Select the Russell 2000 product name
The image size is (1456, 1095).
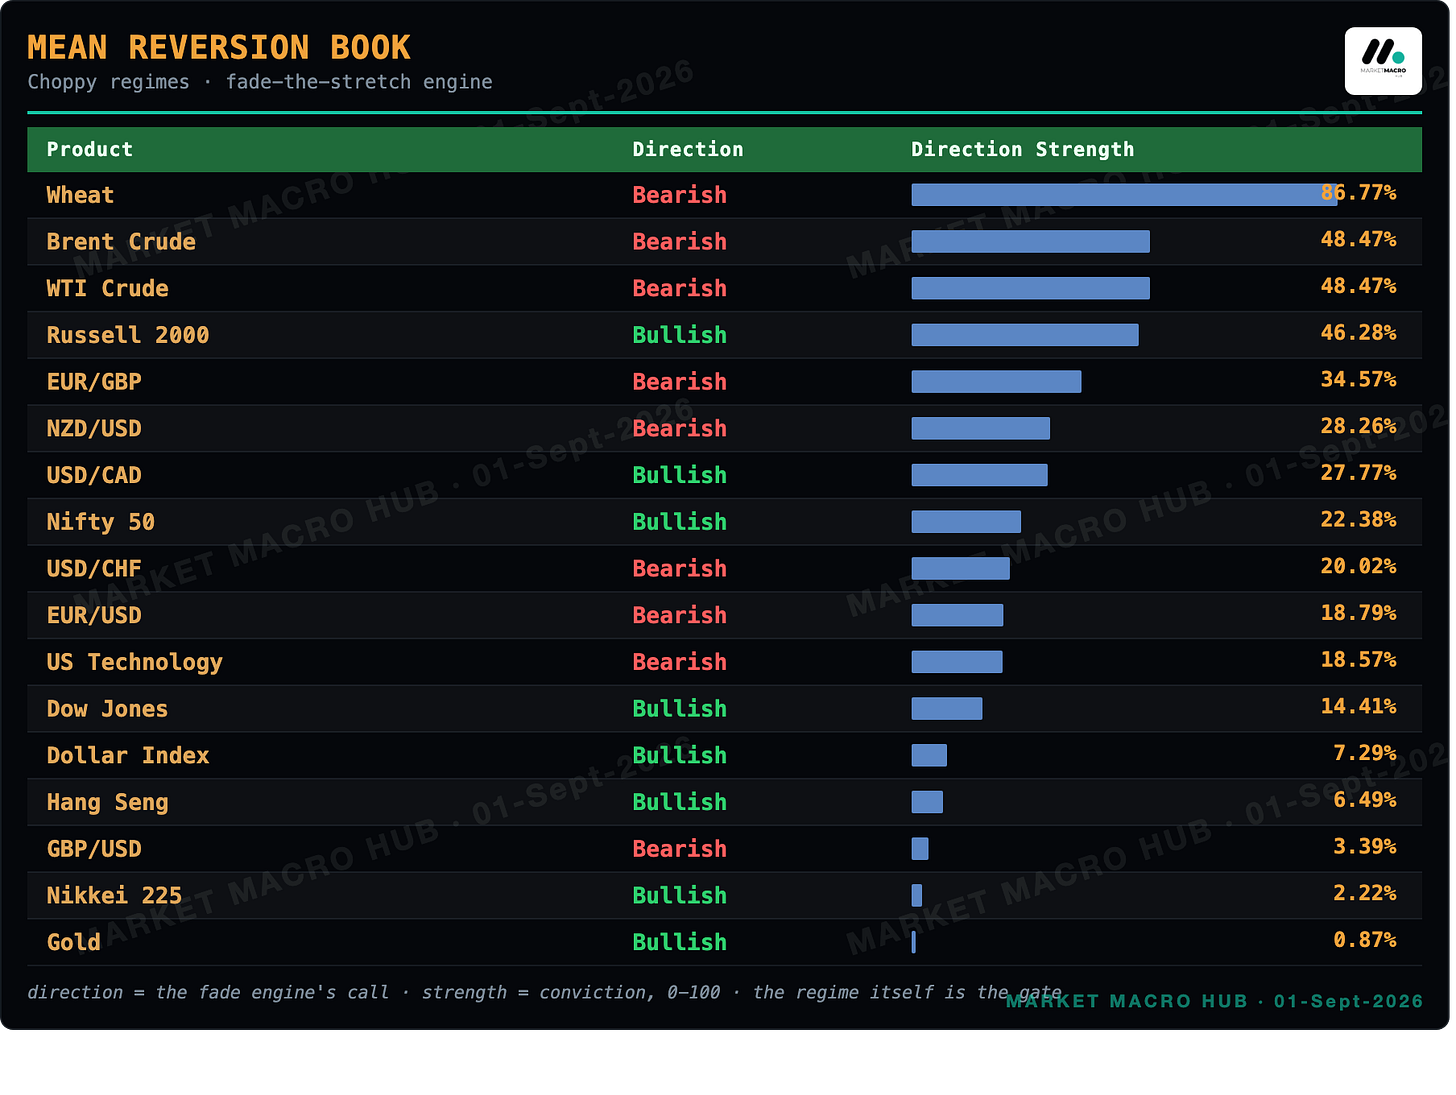(x=128, y=335)
